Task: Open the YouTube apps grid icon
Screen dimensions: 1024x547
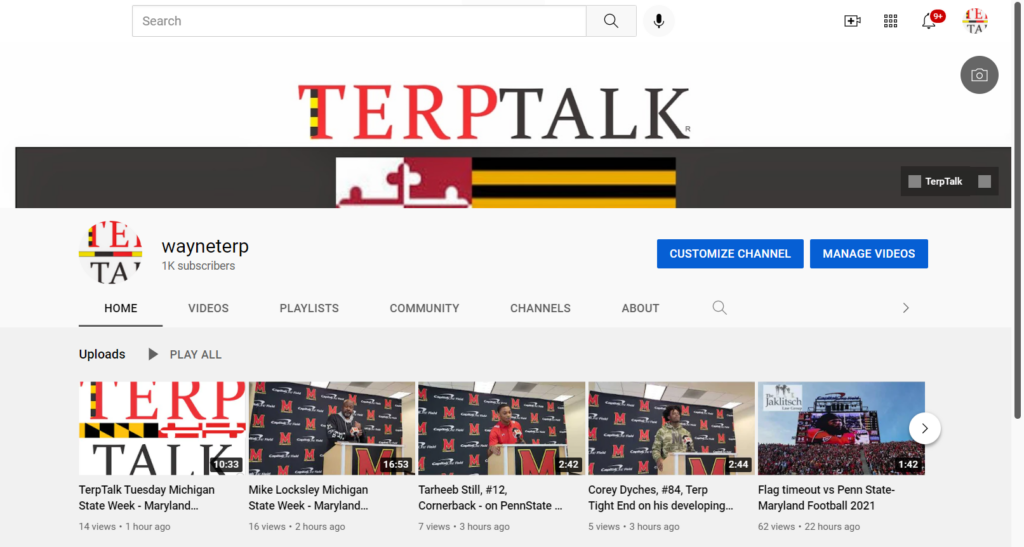Action: pos(890,21)
